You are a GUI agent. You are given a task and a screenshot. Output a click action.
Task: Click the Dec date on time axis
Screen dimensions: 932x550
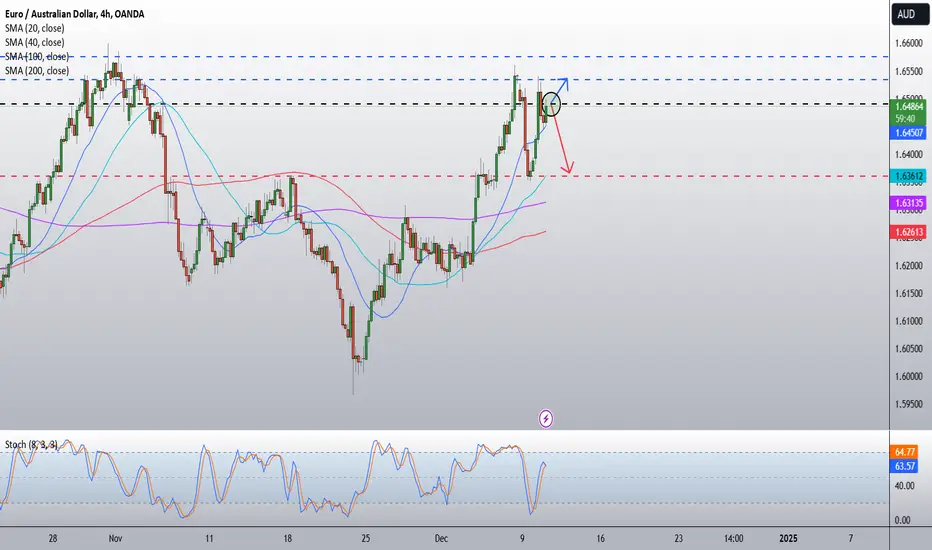441,539
